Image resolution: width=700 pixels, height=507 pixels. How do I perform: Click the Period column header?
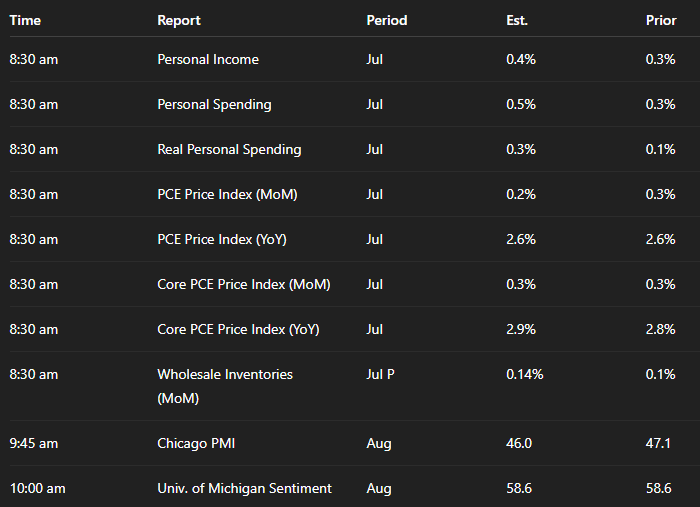(x=387, y=21)
